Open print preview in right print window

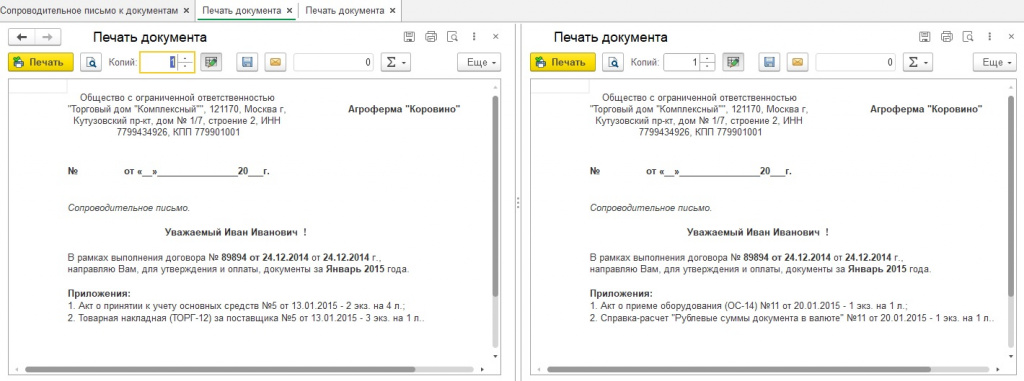click(614, 63)
